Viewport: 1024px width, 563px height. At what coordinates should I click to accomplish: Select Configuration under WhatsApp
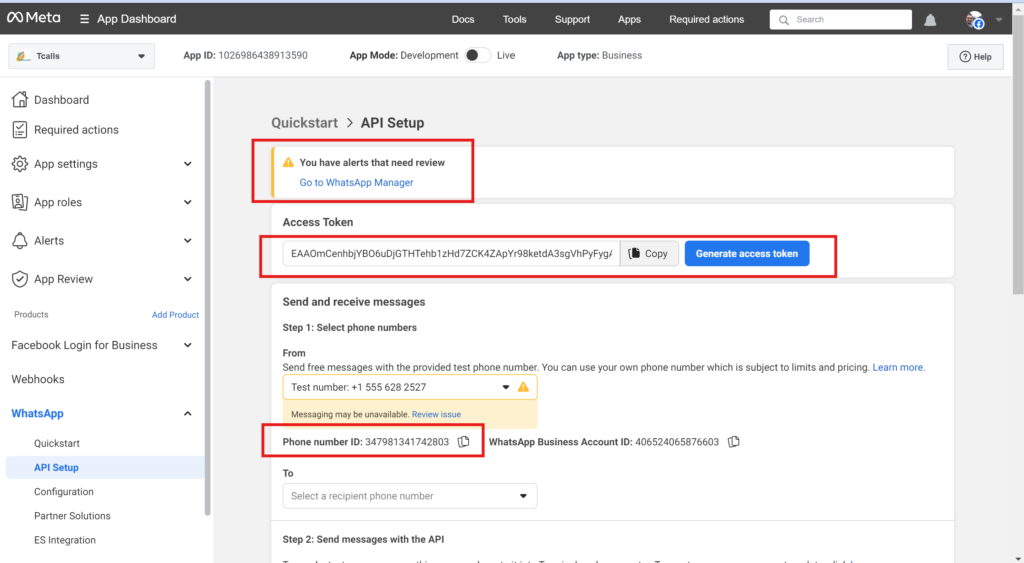click(63, 492)
